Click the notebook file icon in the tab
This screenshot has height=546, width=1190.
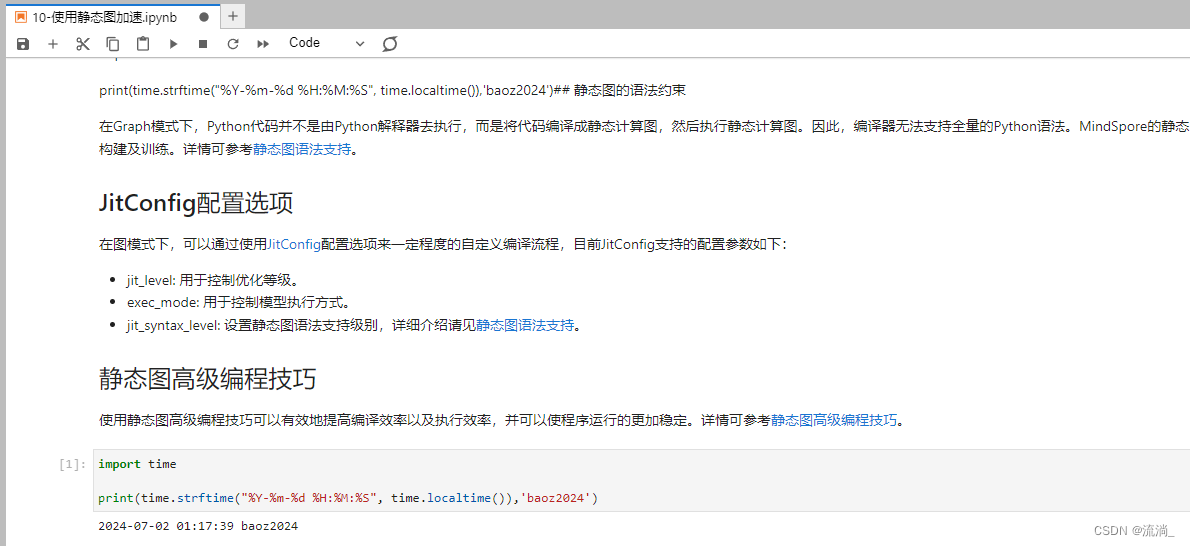coord(21,17)
